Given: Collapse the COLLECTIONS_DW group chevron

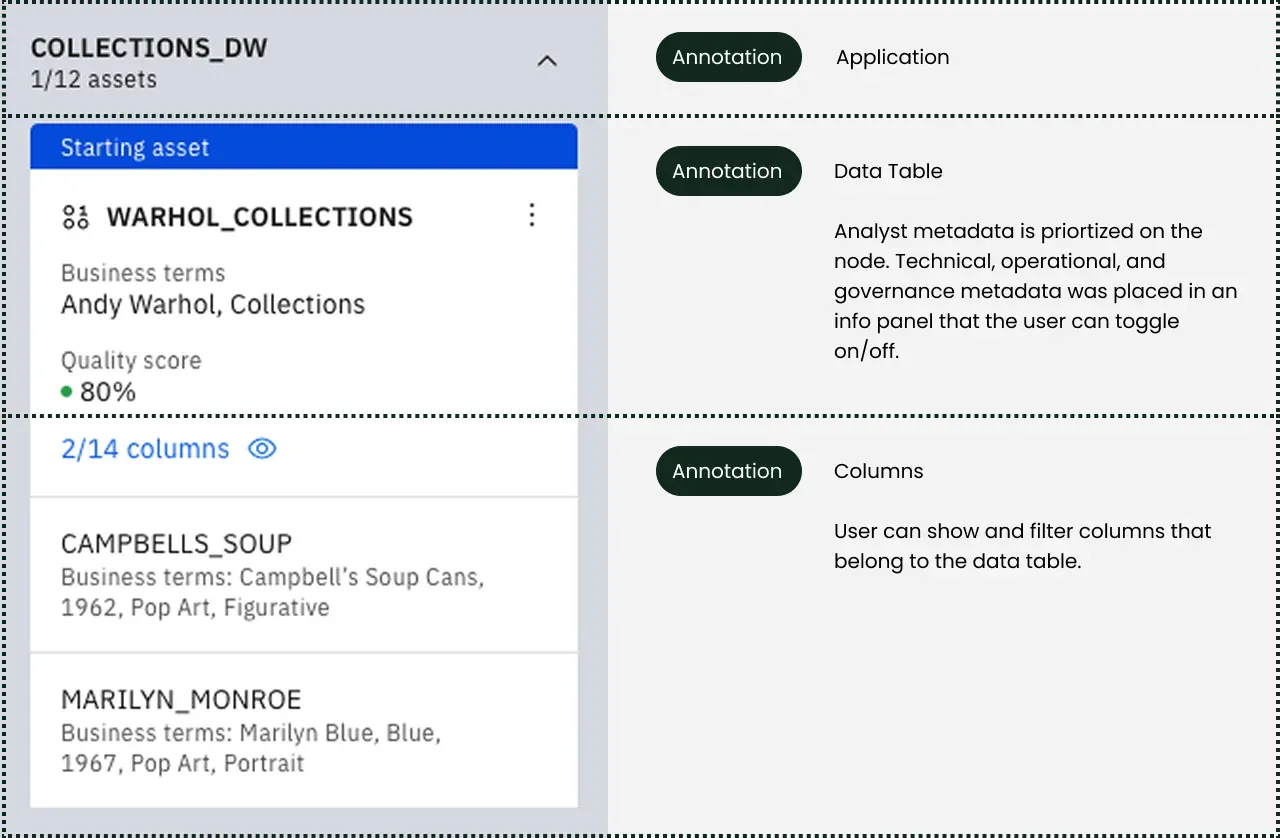Looking at the screenshot, I should pyautogui.click(x=546, y=61).
